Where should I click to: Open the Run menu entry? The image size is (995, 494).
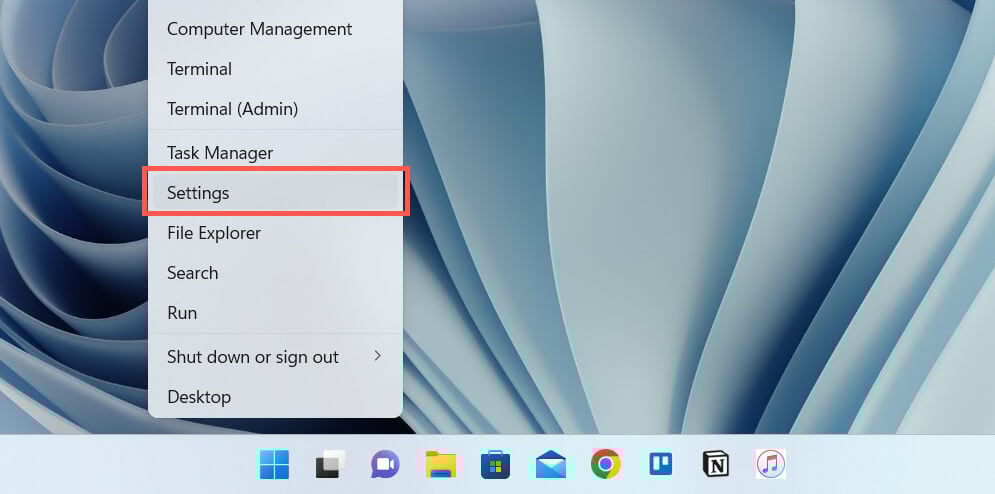[275, 313]
